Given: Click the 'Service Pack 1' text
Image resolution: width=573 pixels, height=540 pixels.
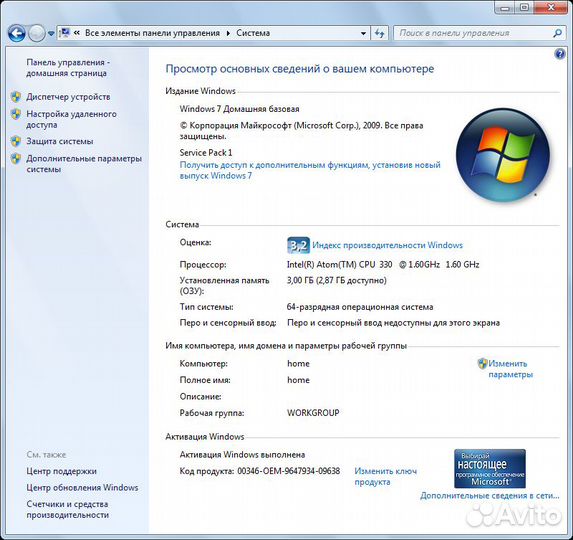Looking at the screenshot, I should (x=206, y=153).
